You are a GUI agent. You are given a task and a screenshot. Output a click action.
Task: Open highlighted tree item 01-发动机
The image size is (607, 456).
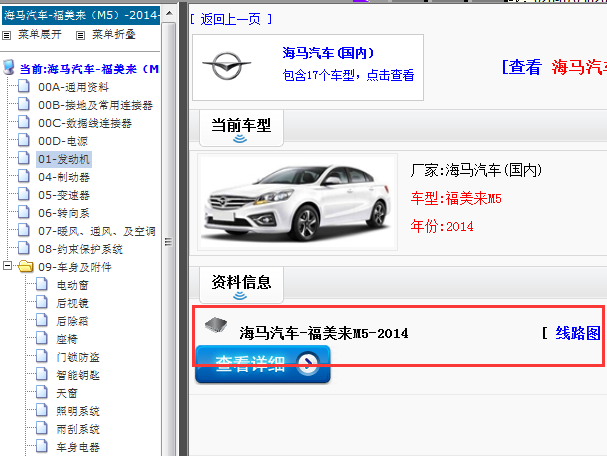[64, 159]
